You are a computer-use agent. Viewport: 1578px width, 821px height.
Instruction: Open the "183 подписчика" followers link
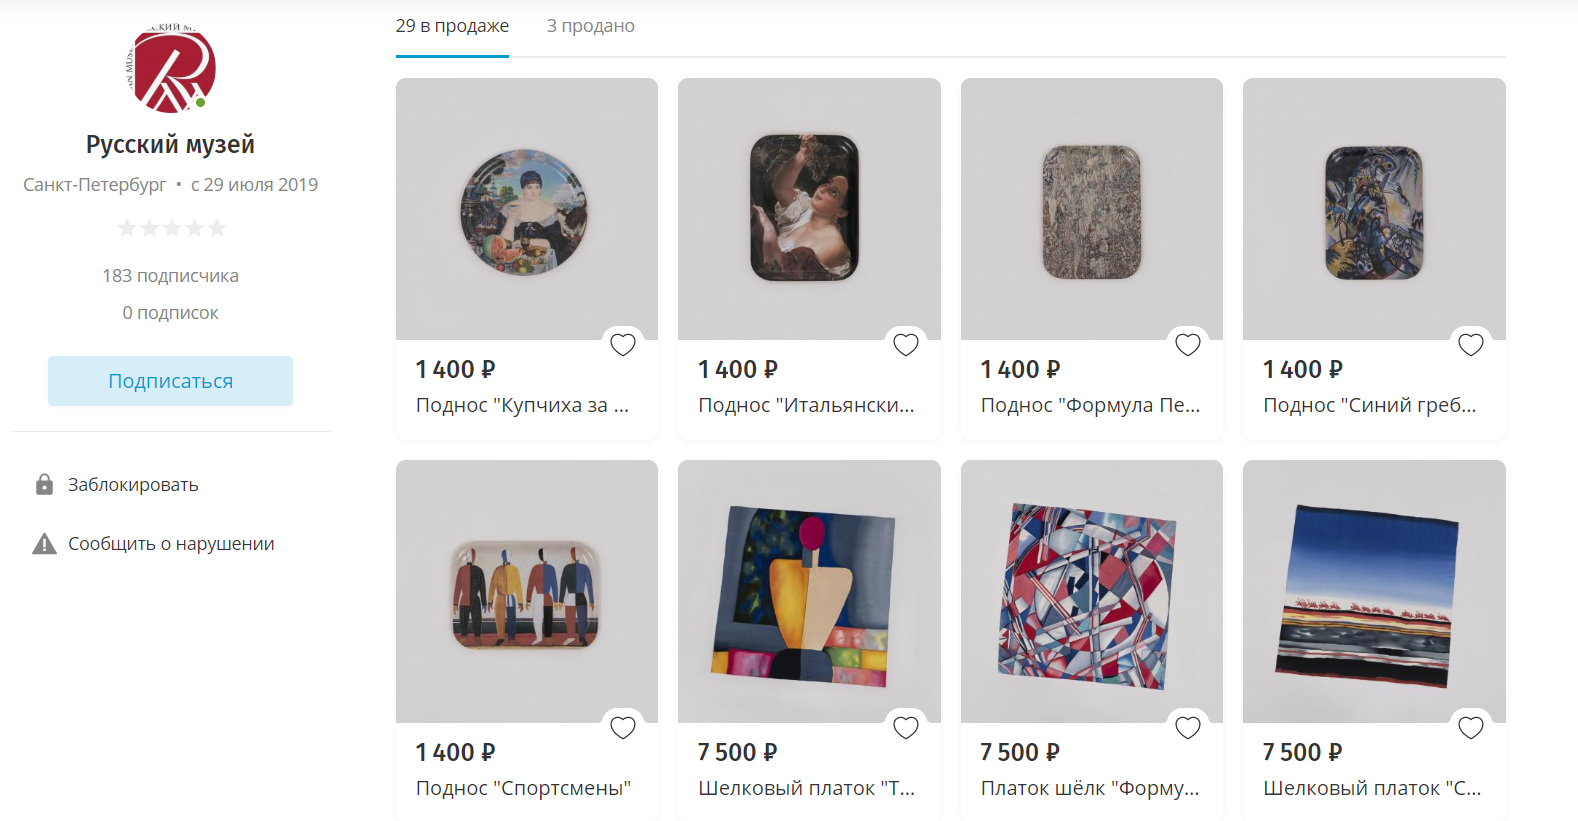pos(170,276)
